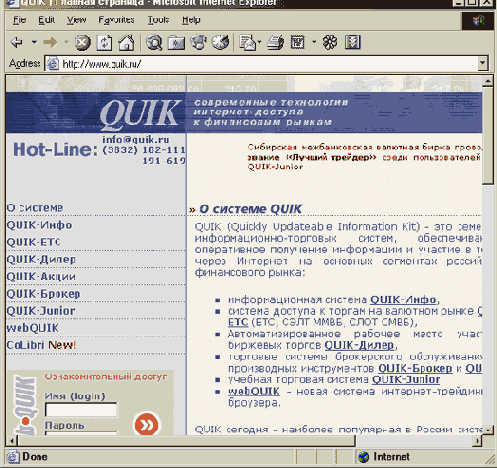The width and height of the screenshot is (497, 468).
Task: Open Favorites folder toolbar icon
Action: pos(176,43)
